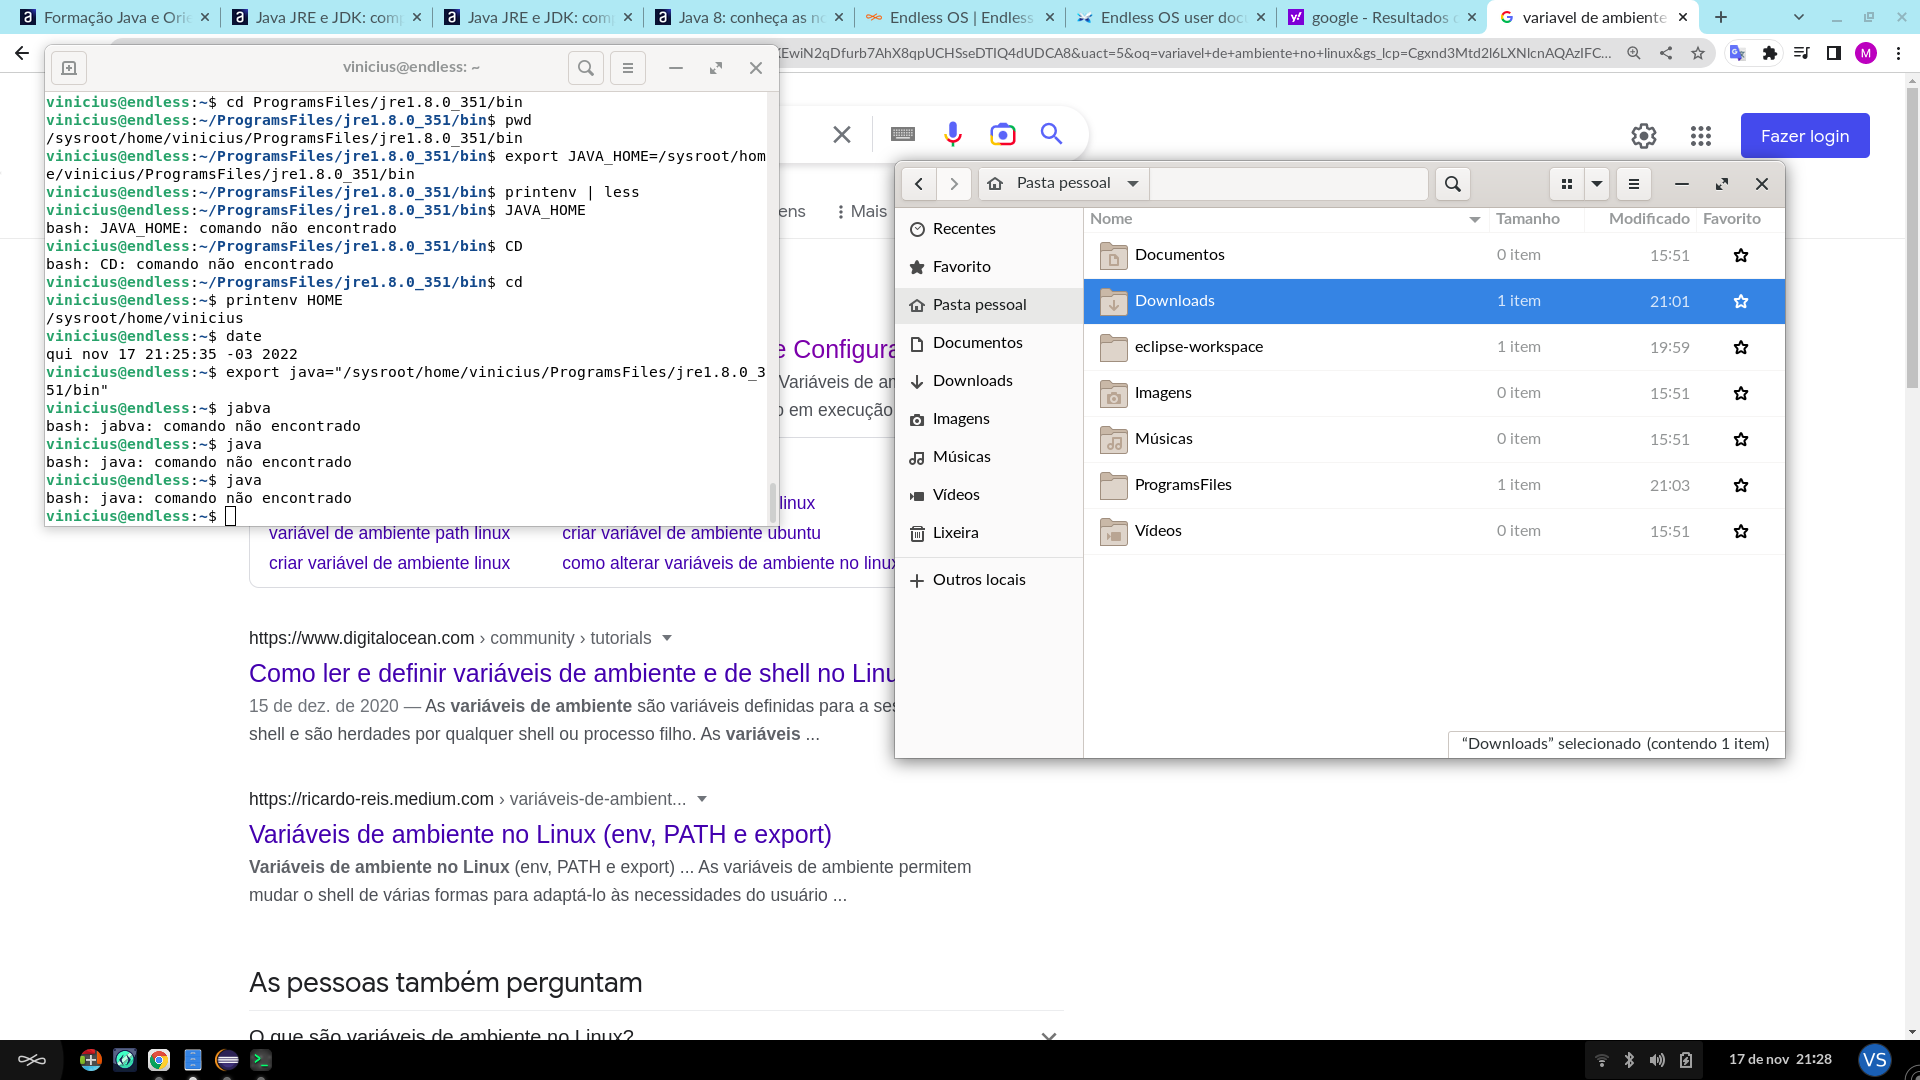Open Músicas in sidebar
The width and height of the screenshot is (1920, 1080).
click(989, 457)
